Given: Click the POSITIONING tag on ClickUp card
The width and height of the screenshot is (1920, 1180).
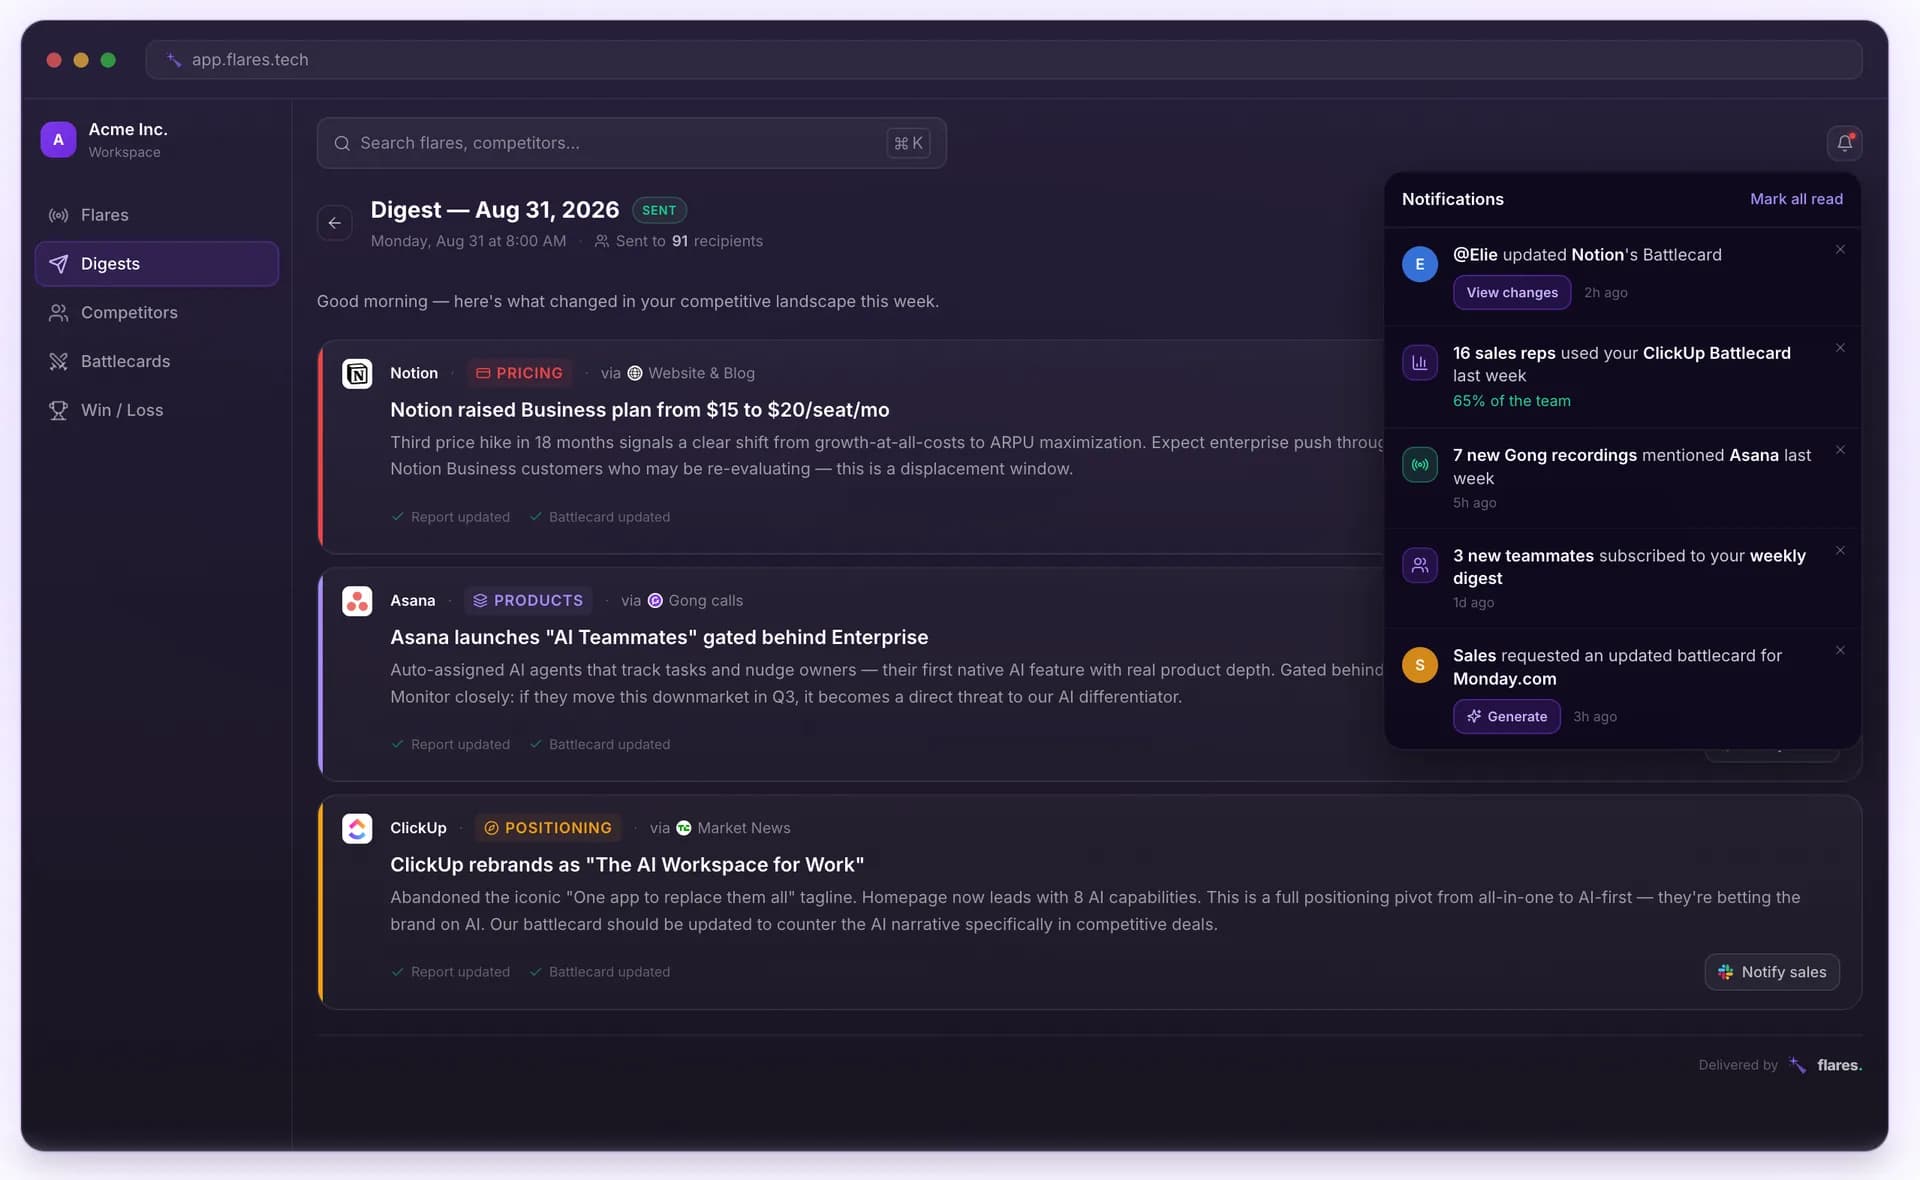Looking at the screenshot, I should (x=548, y=828).
